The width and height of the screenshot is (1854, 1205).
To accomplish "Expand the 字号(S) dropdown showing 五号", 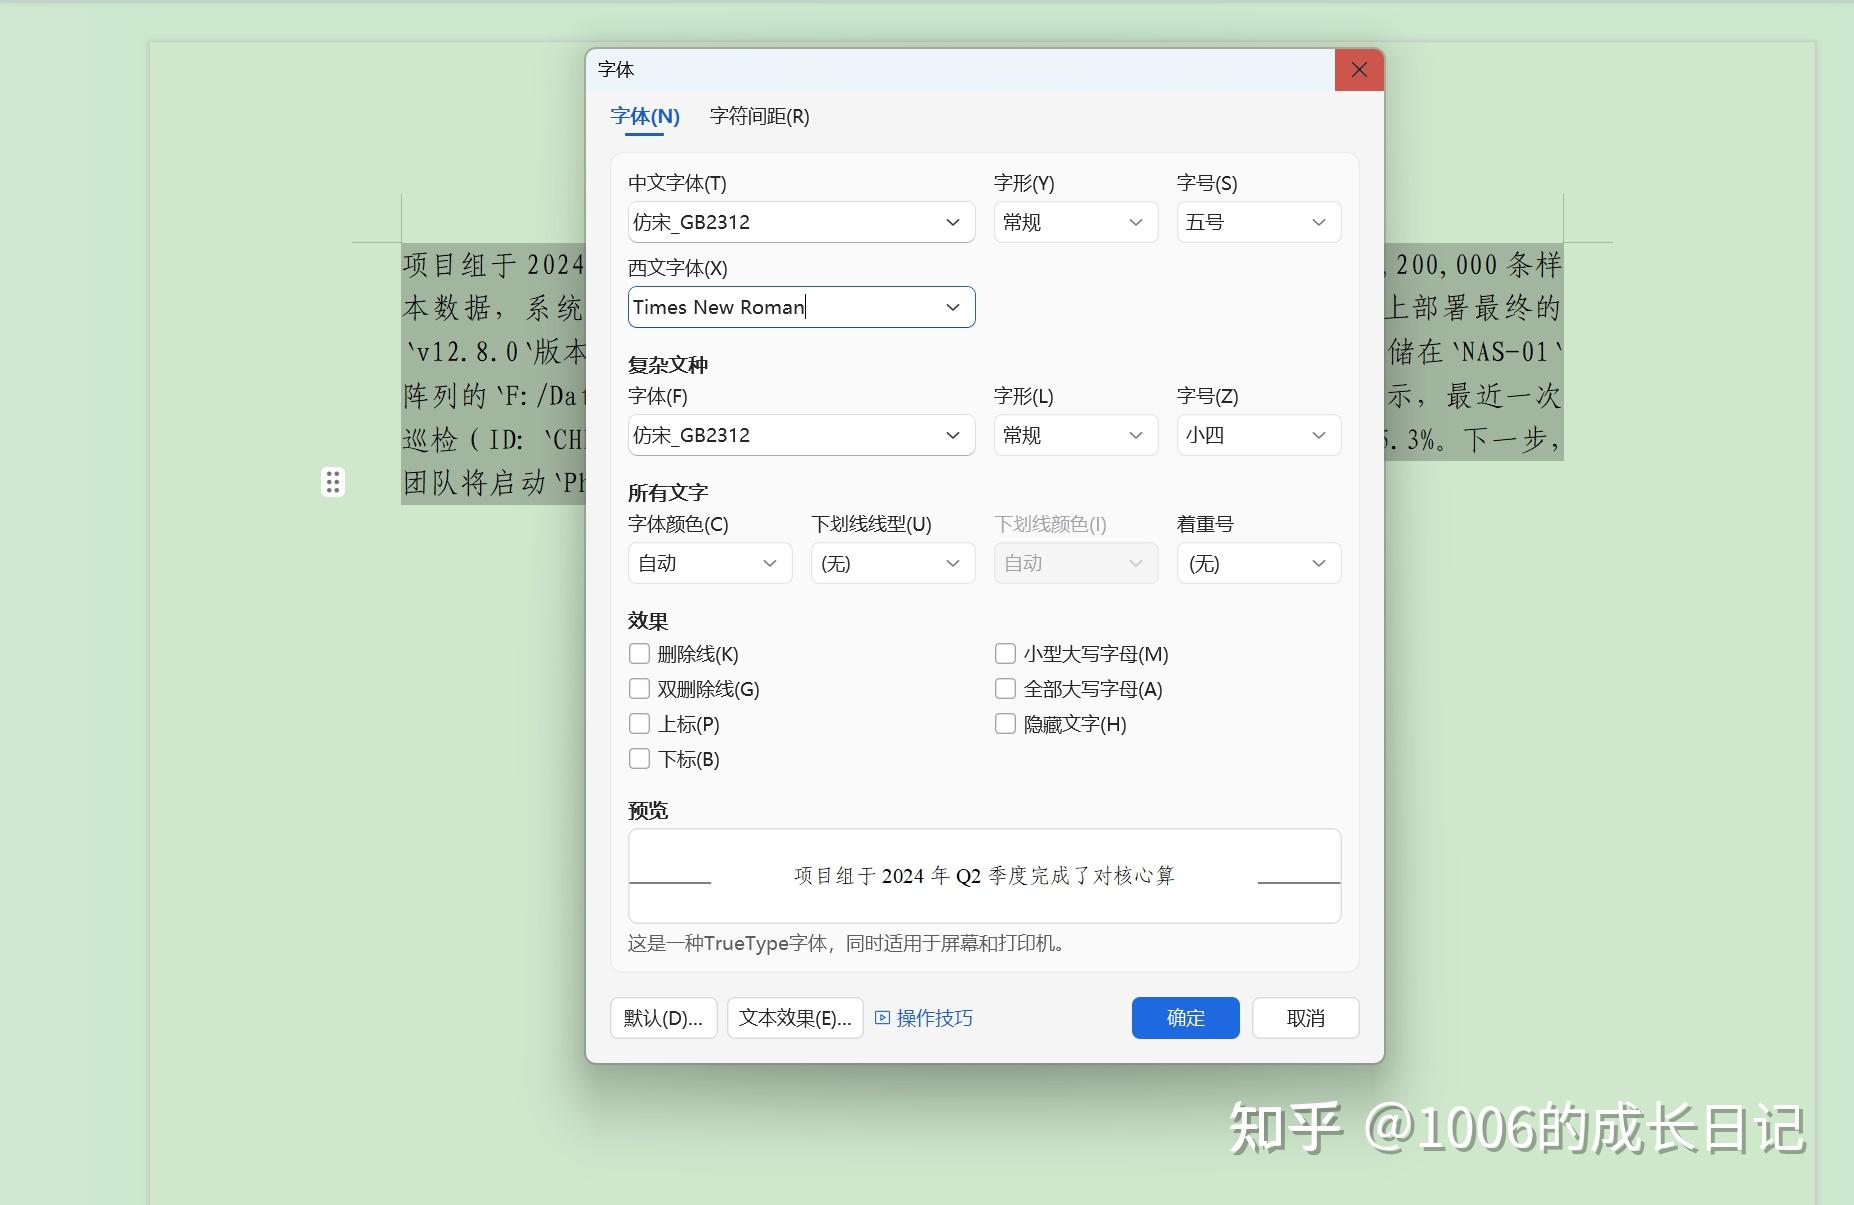I will tap(1318, 222).
